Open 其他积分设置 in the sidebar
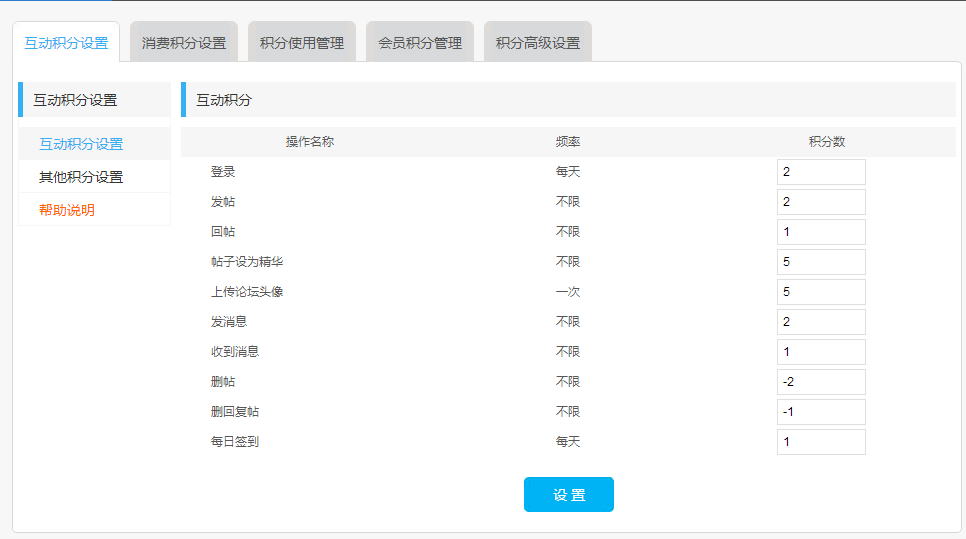This screenshot has height=539, width=966. tap(81, 177)
